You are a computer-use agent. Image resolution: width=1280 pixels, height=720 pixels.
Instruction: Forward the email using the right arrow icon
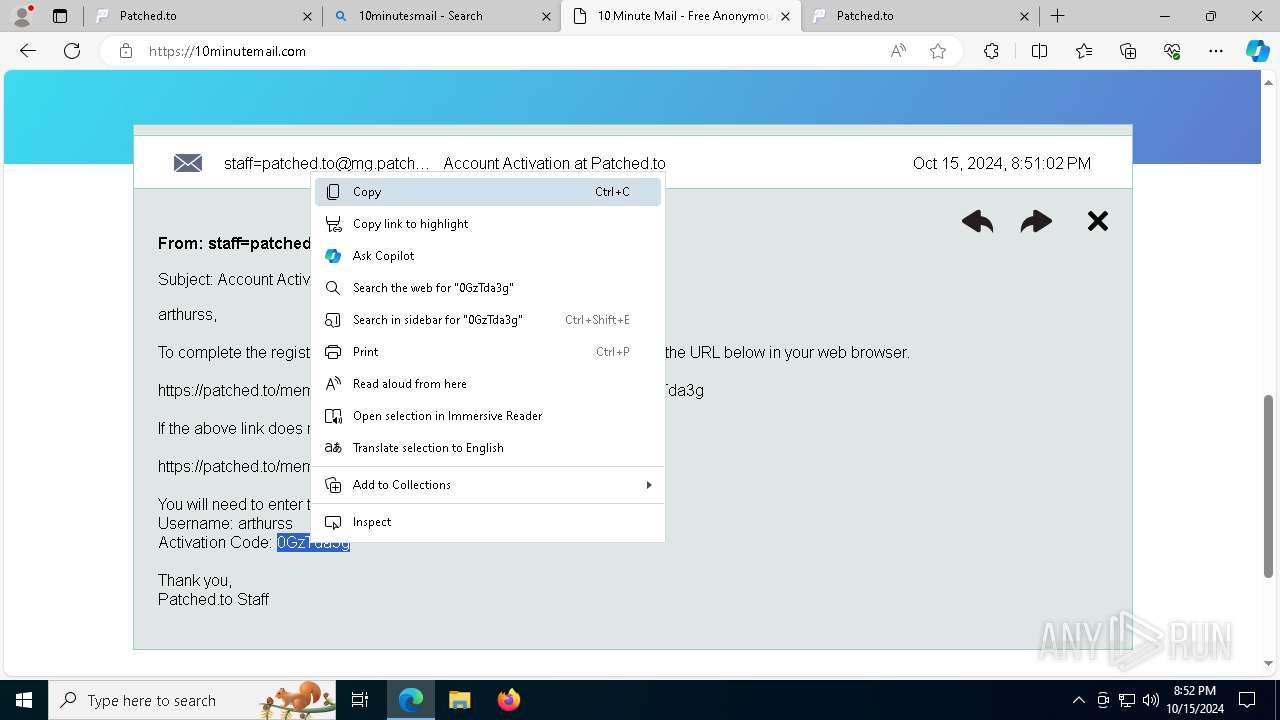point(1036,221)
